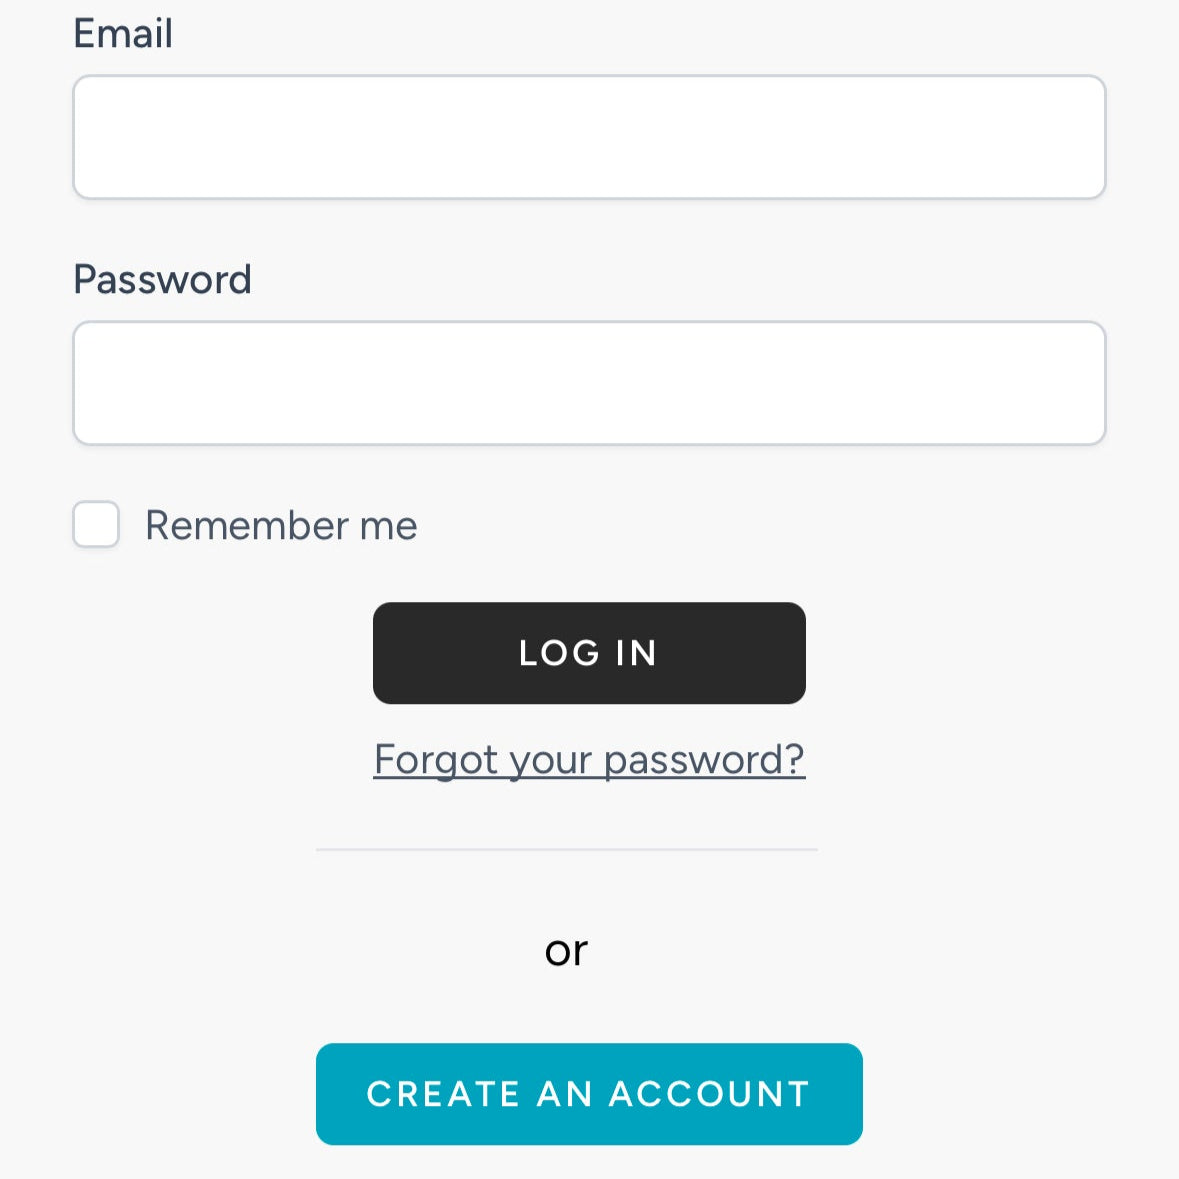Click the Password field label
Screen dimensions: 1179x1179
coord(162,280)
